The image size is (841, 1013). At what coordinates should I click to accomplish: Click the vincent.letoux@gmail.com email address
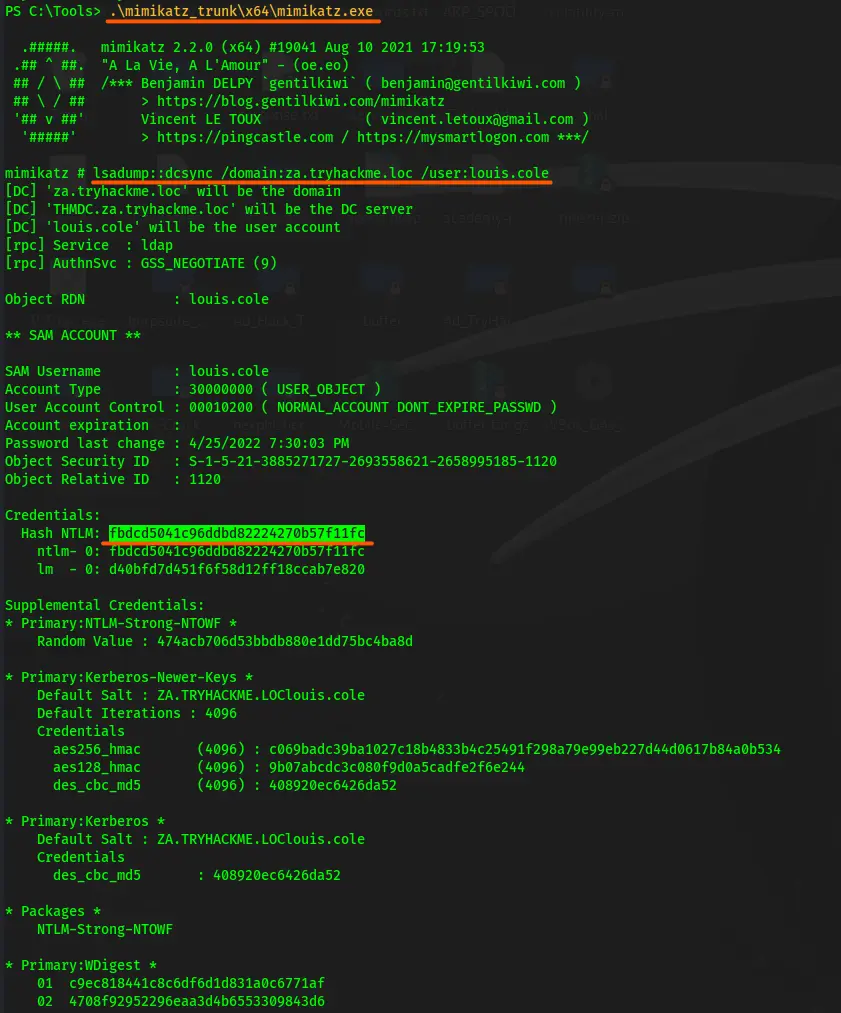pos(477,120)
